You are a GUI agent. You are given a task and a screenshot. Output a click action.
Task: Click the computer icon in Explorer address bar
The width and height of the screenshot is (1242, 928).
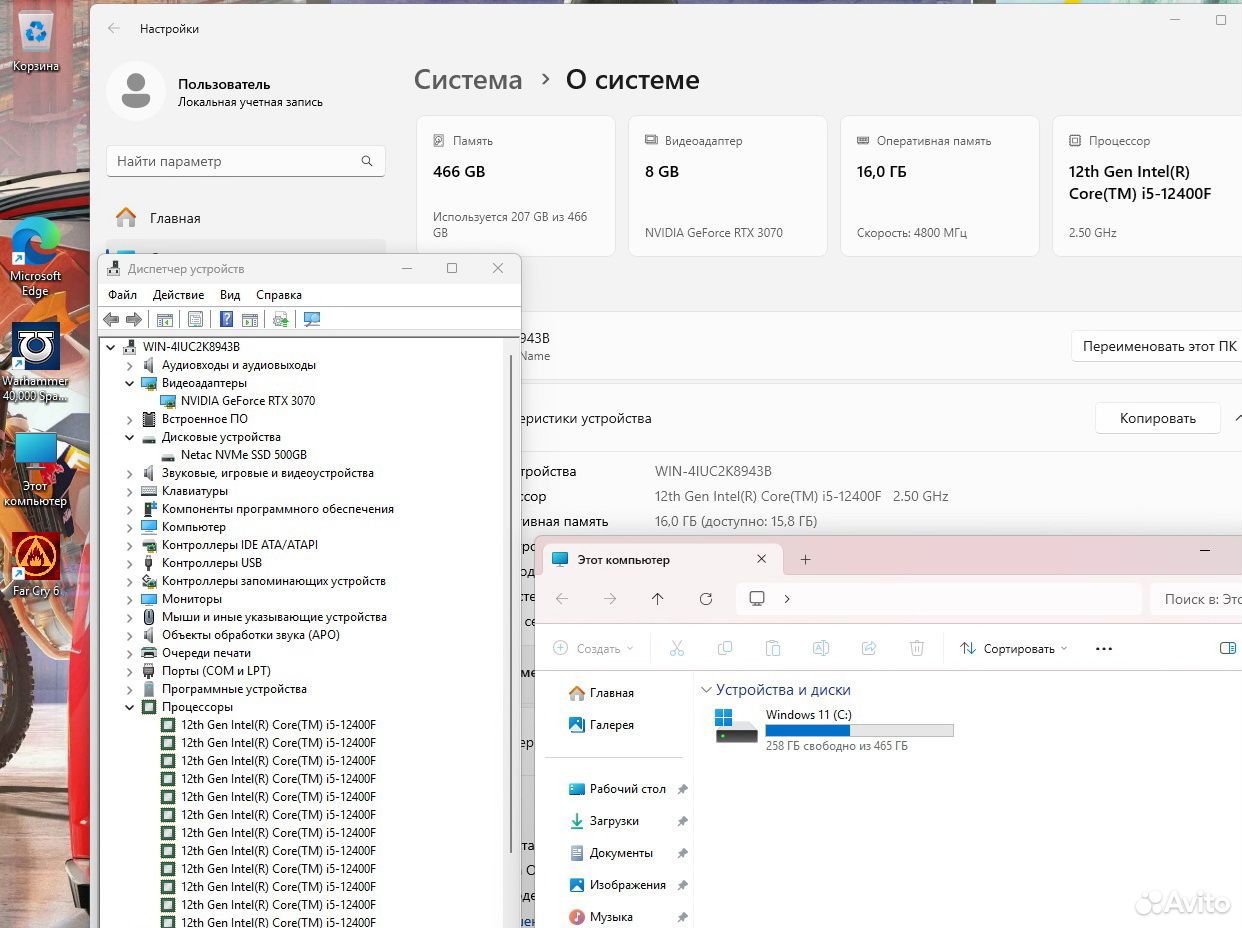click(x=757, y=599)
